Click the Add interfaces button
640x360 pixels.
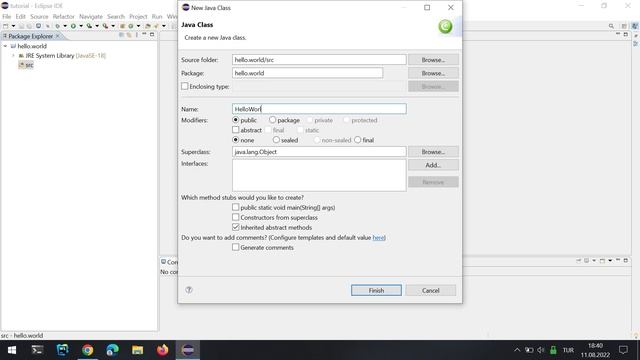point(433,165)
